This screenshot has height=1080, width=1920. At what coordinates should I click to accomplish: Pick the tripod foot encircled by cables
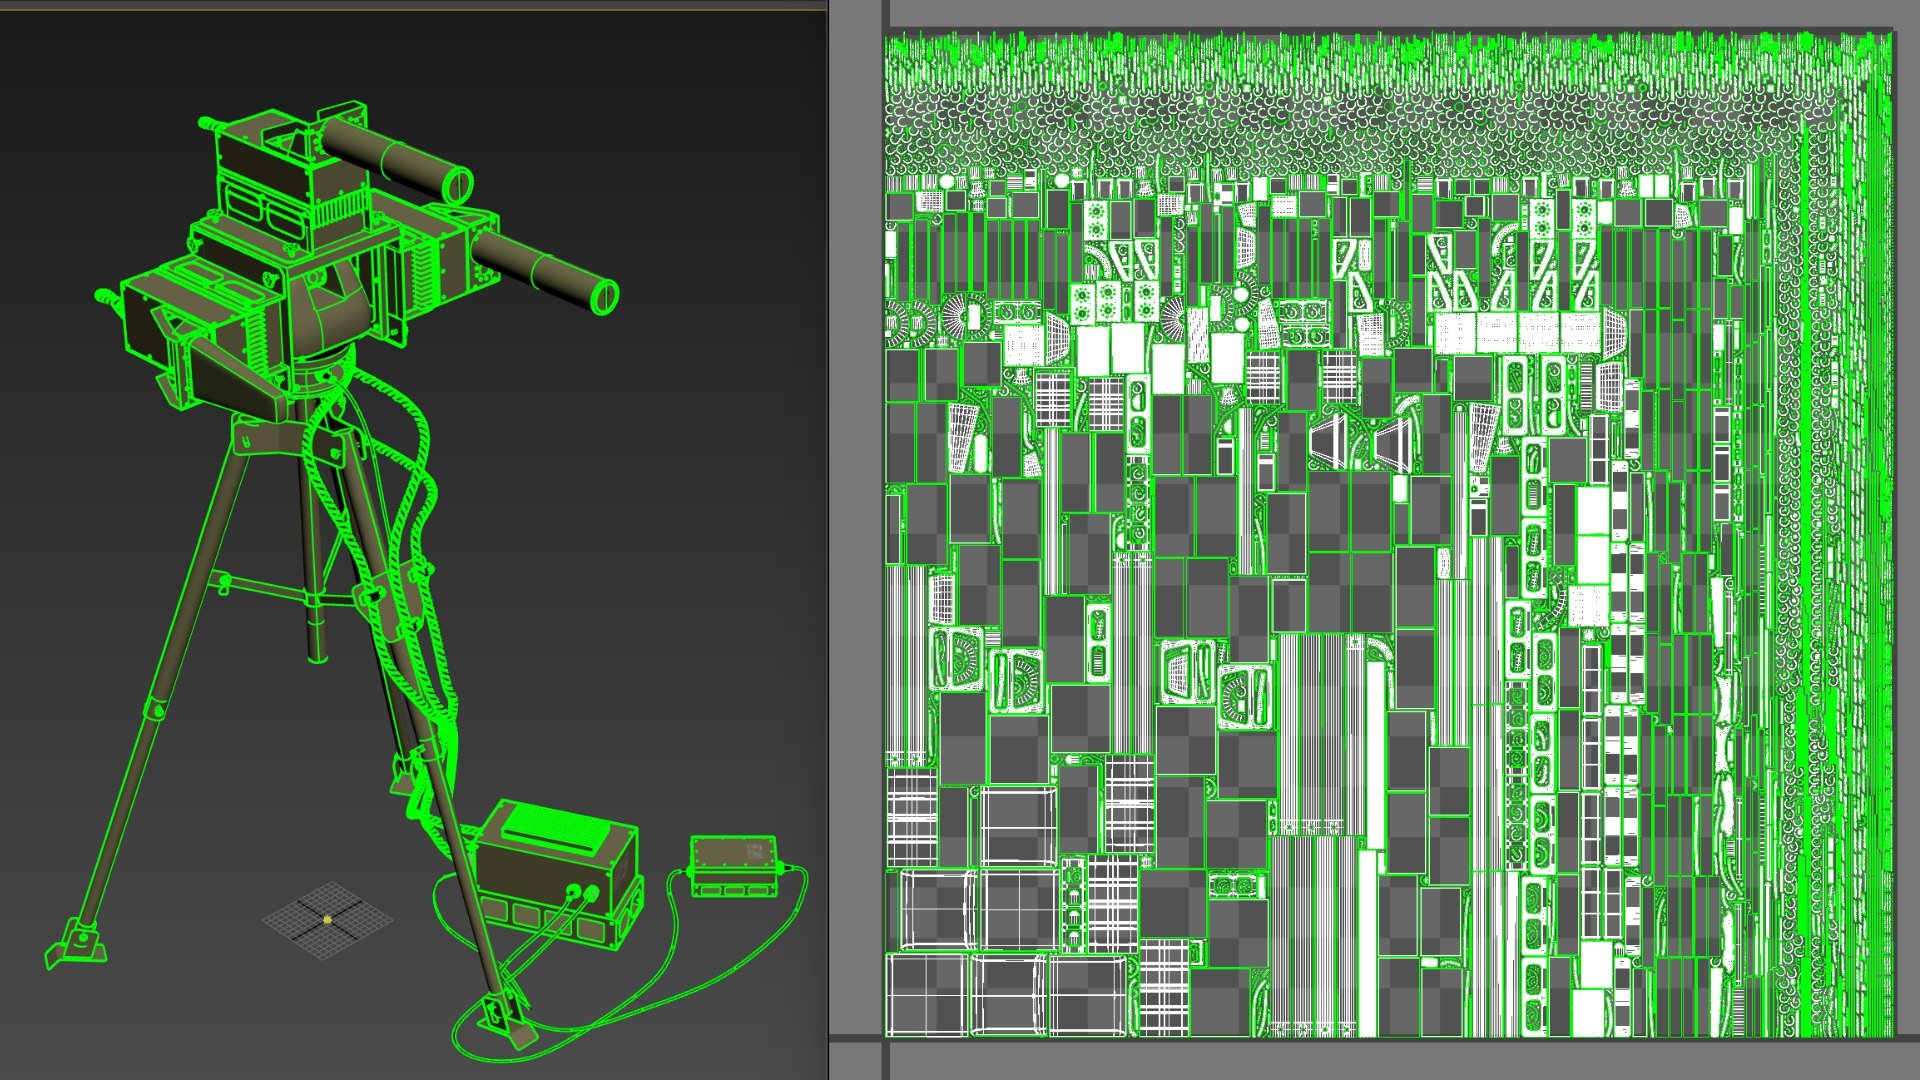pyautogui.click(x=509, y=1020)
